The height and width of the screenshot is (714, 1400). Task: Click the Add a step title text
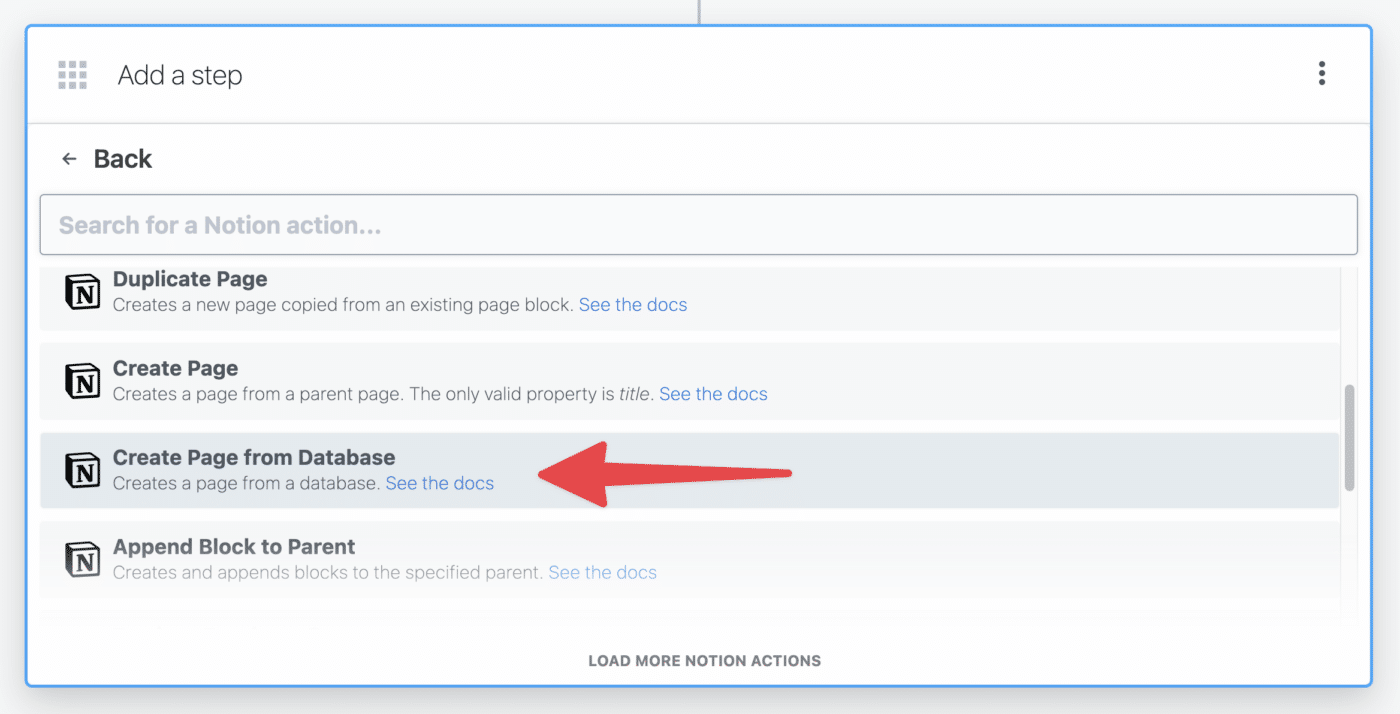(x=180, y=76)
